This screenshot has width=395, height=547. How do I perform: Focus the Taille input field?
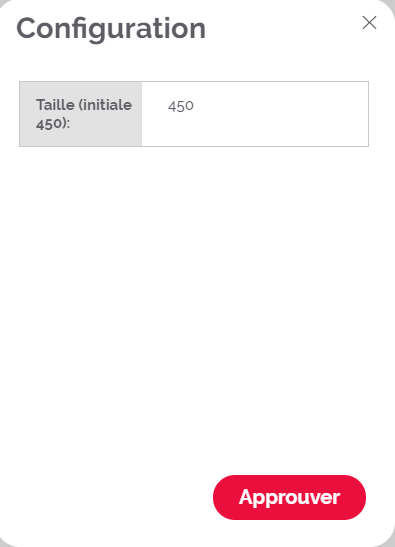coord(255,114)
